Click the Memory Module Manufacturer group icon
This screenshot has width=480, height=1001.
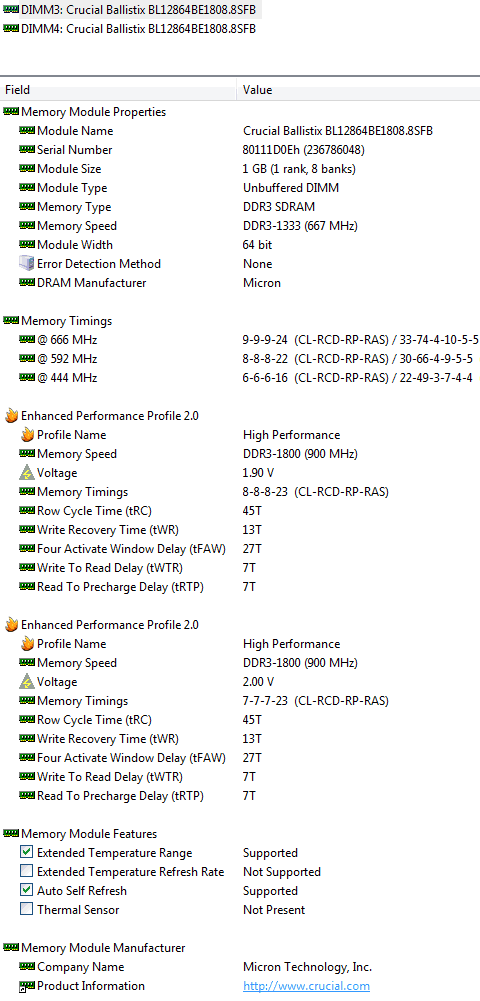click(x=11, y=948)
